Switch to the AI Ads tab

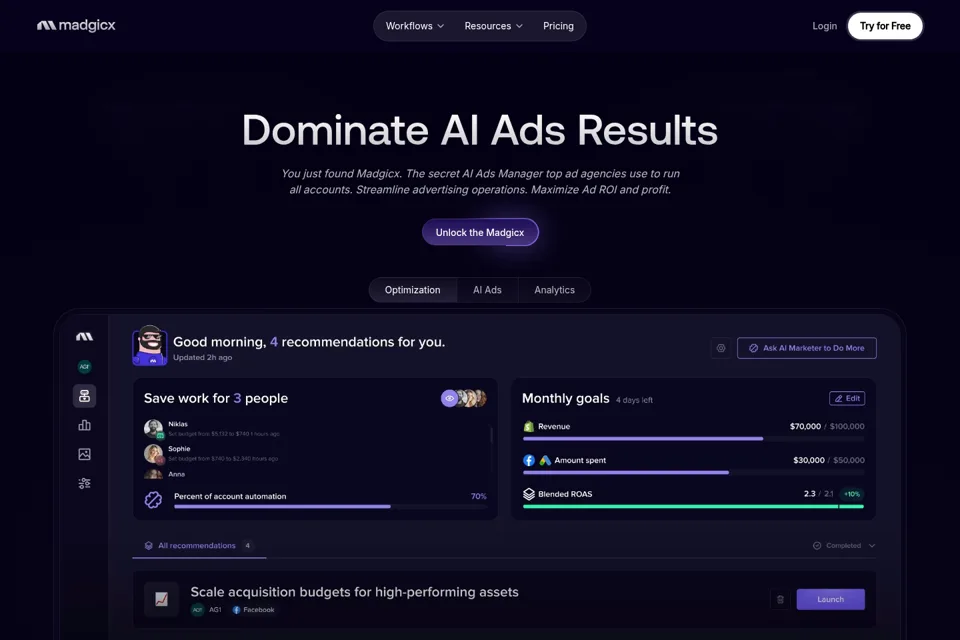487,290
